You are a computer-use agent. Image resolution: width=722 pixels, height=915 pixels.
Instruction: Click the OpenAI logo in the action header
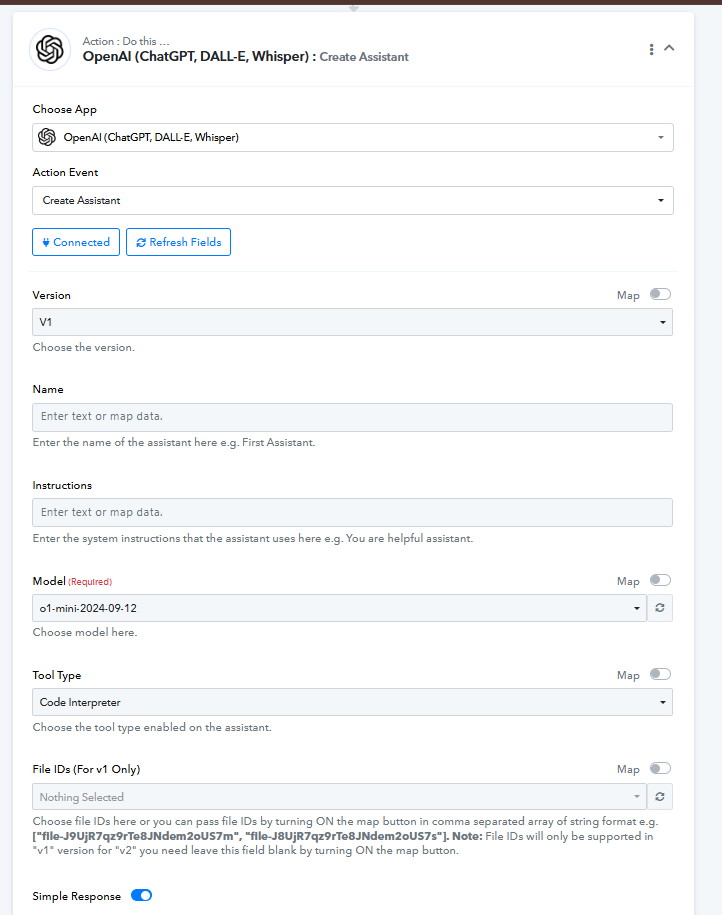(x=50, y=49)
